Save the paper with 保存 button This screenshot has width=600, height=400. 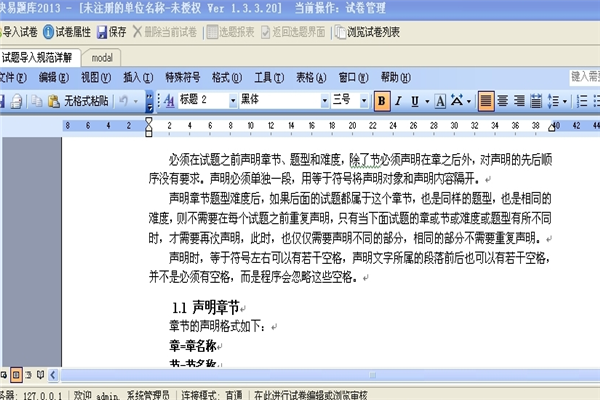(x=111, y=32)
